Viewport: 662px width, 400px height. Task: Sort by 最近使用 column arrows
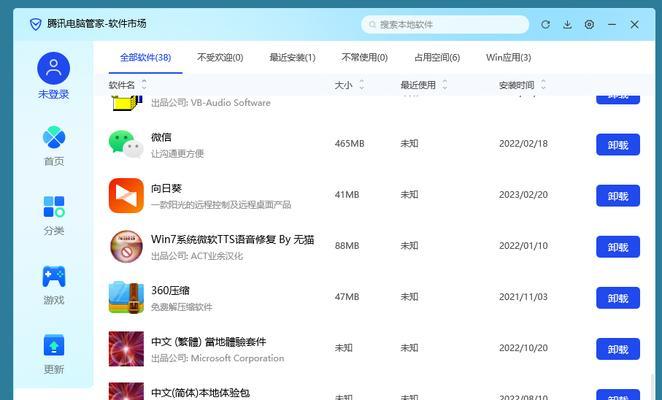445,84
